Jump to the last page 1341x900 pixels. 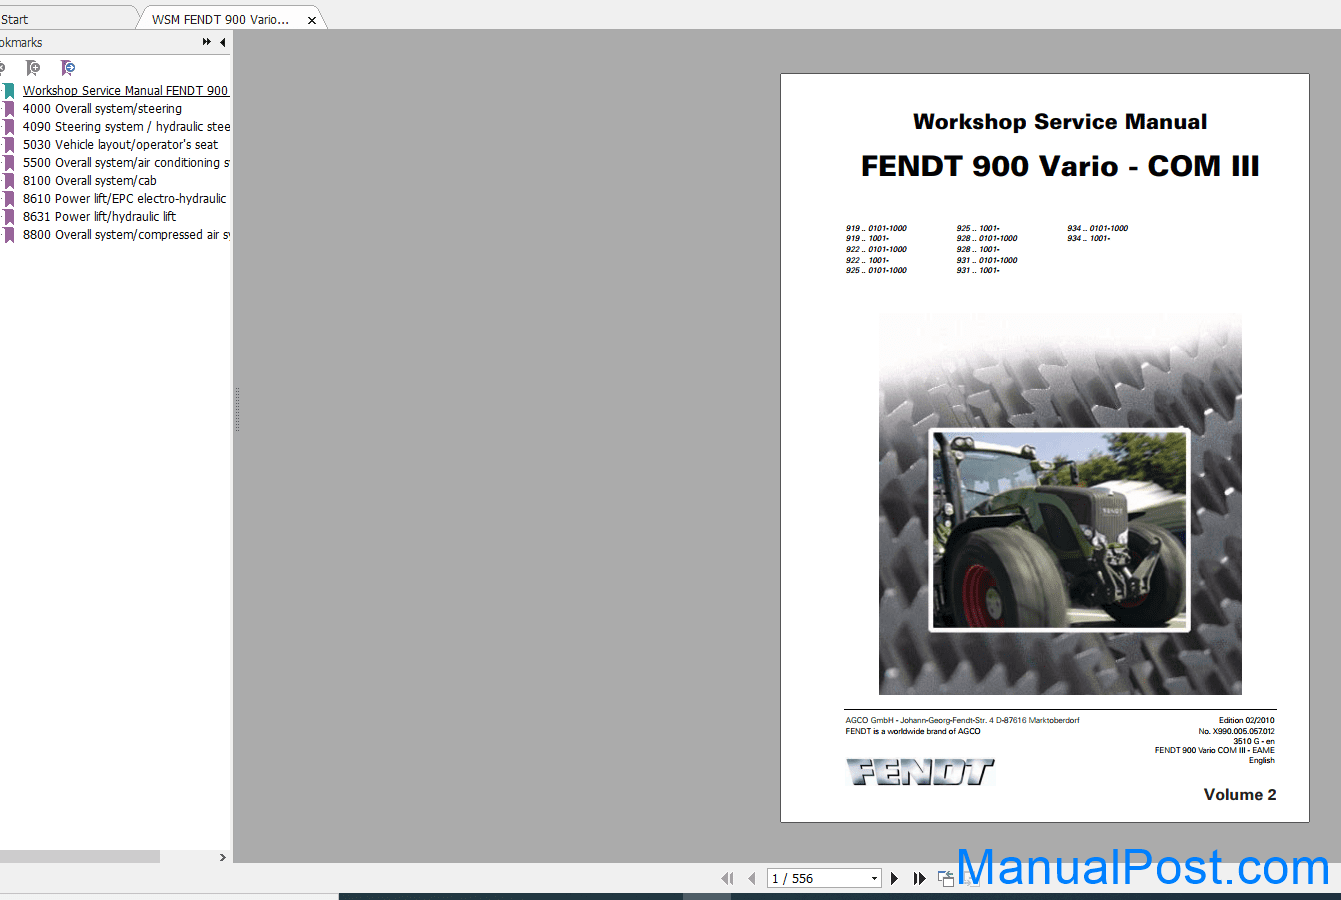(919, 878)
